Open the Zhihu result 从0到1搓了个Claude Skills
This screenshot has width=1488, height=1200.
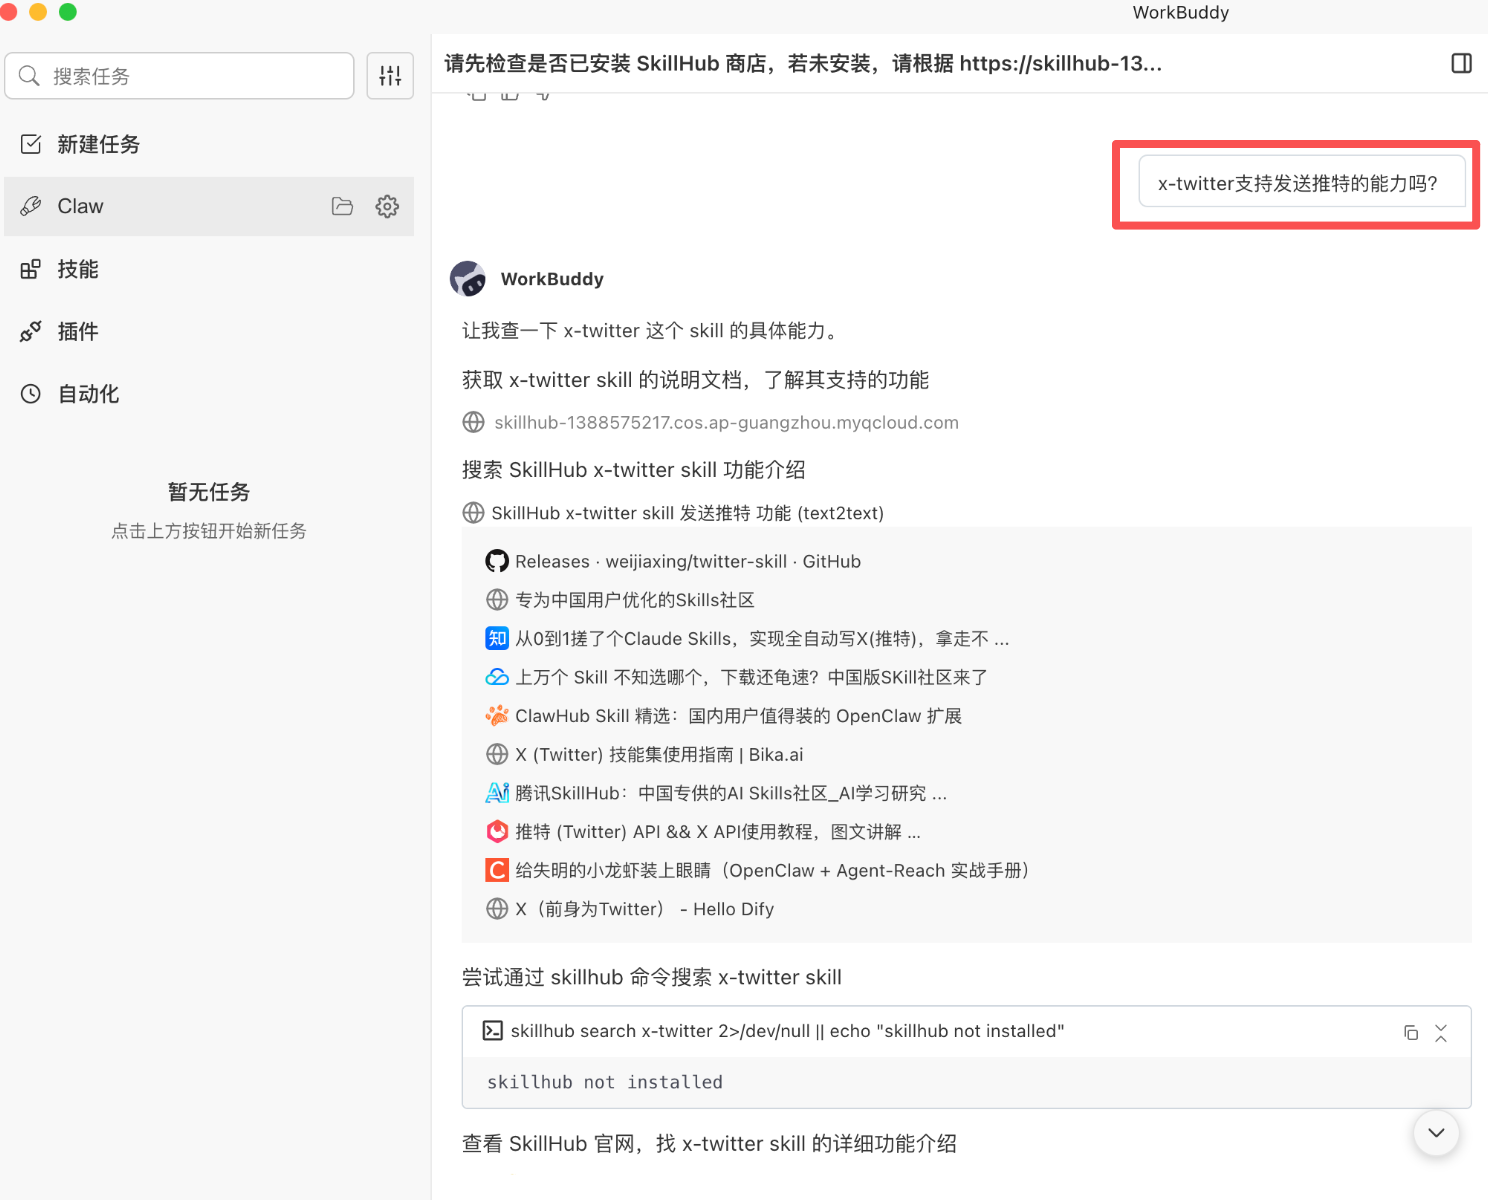click(762, 639)
